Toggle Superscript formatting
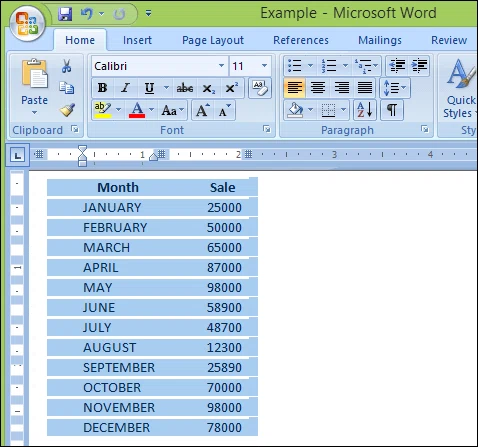478x447 pixels. coord(232,88)
